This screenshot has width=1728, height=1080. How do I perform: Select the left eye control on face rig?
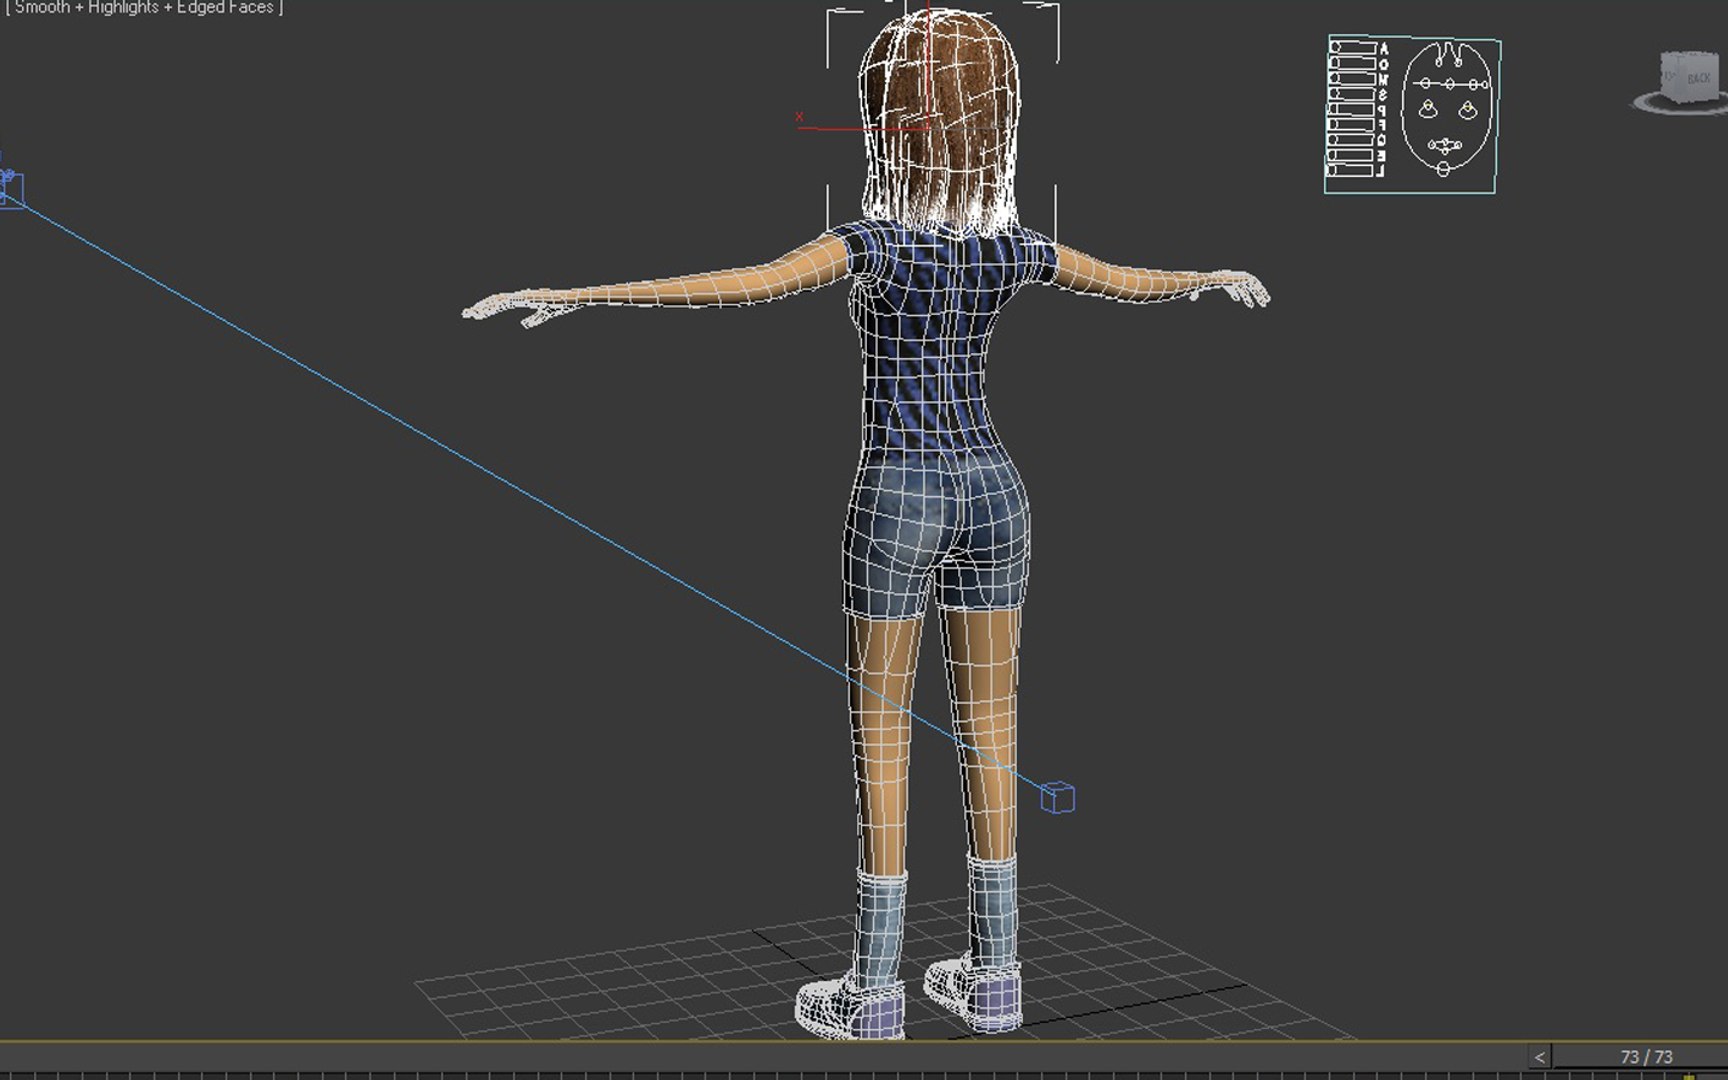point(1428,109)
